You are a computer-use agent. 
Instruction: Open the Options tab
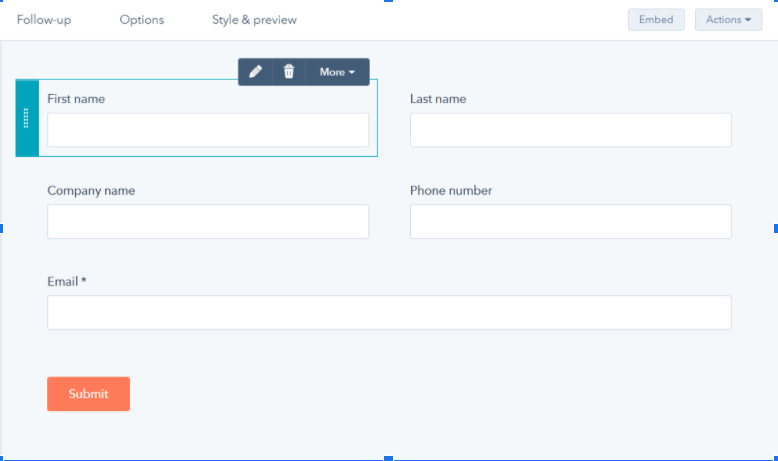pyautogui.click(x=141, y=20)
